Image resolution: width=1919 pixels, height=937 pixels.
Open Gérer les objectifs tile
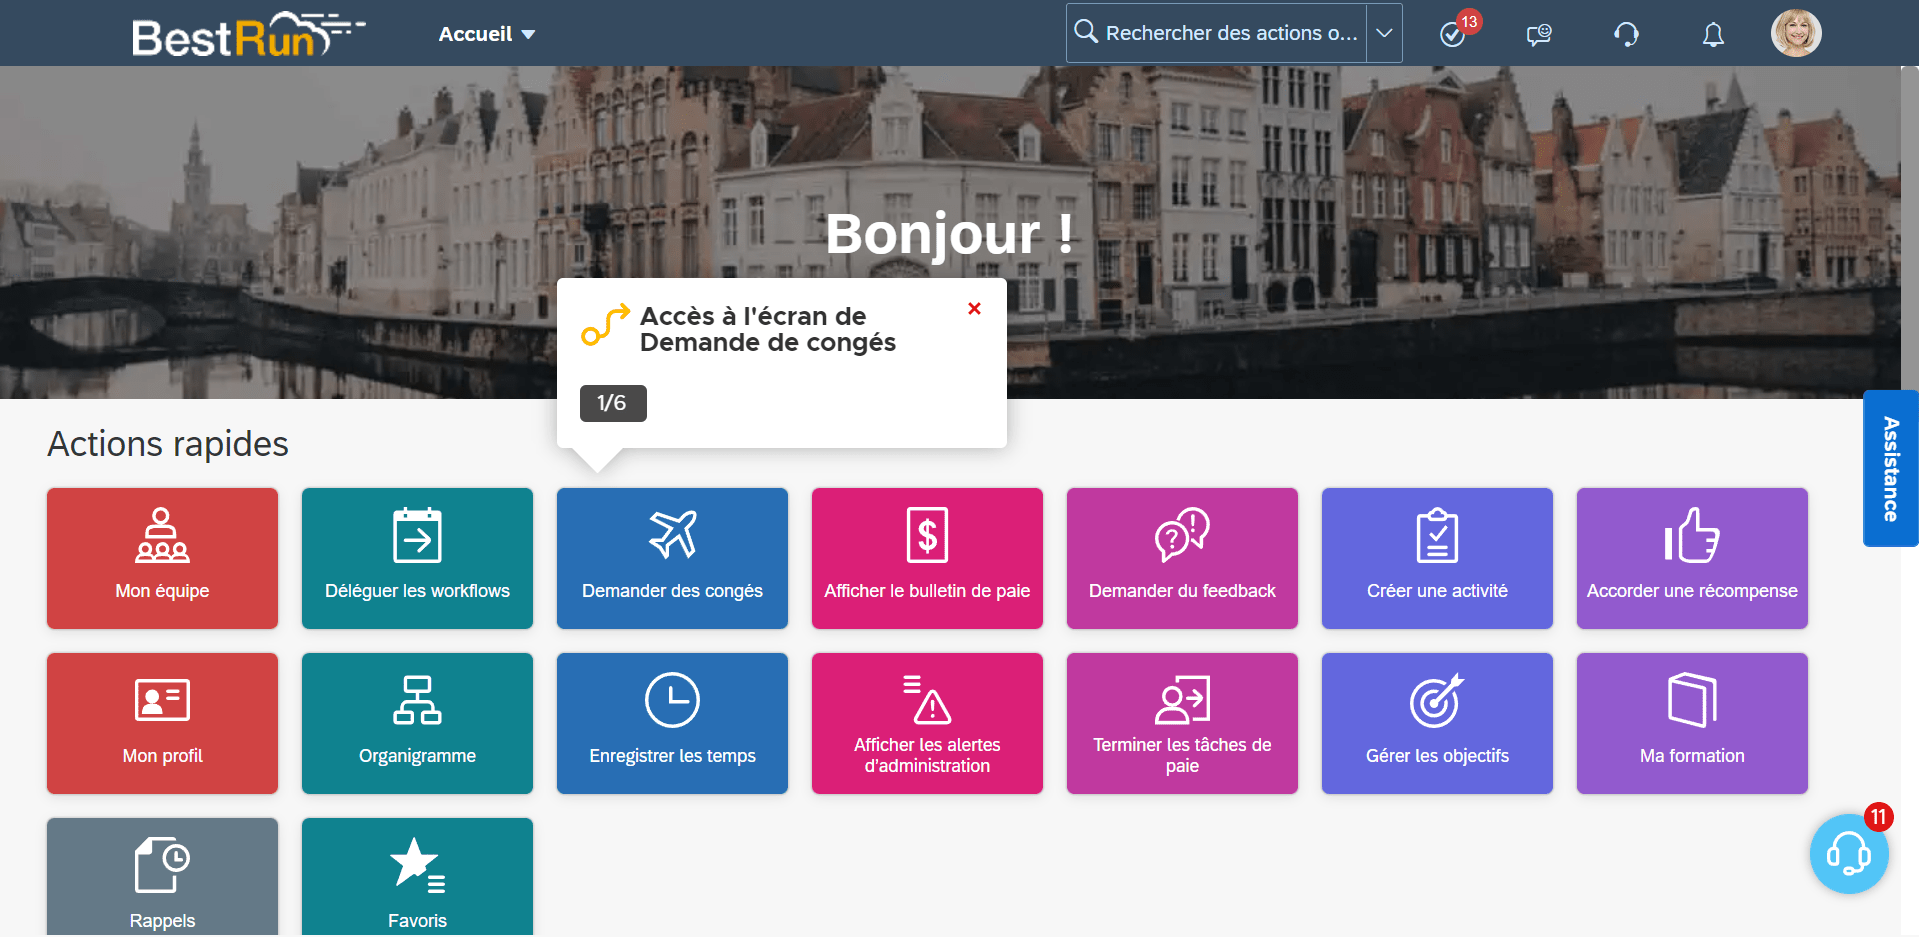click(x=1437, y=723)
